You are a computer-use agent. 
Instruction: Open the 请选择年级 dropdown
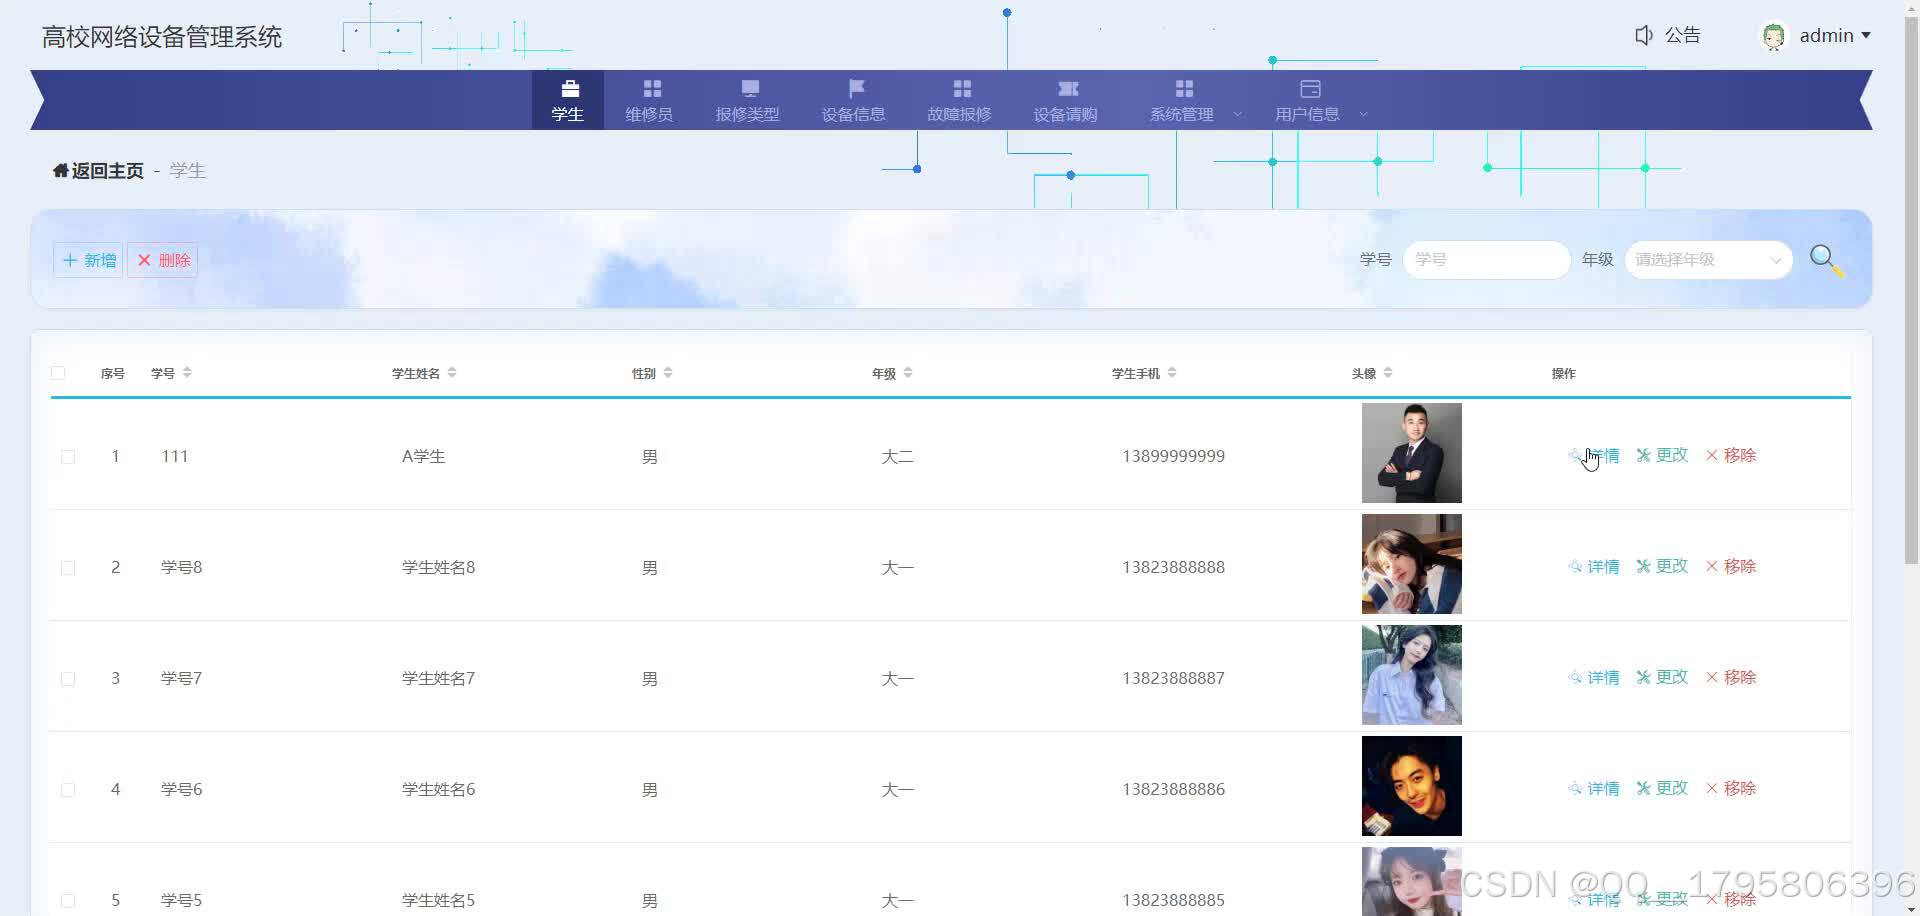1708,260
